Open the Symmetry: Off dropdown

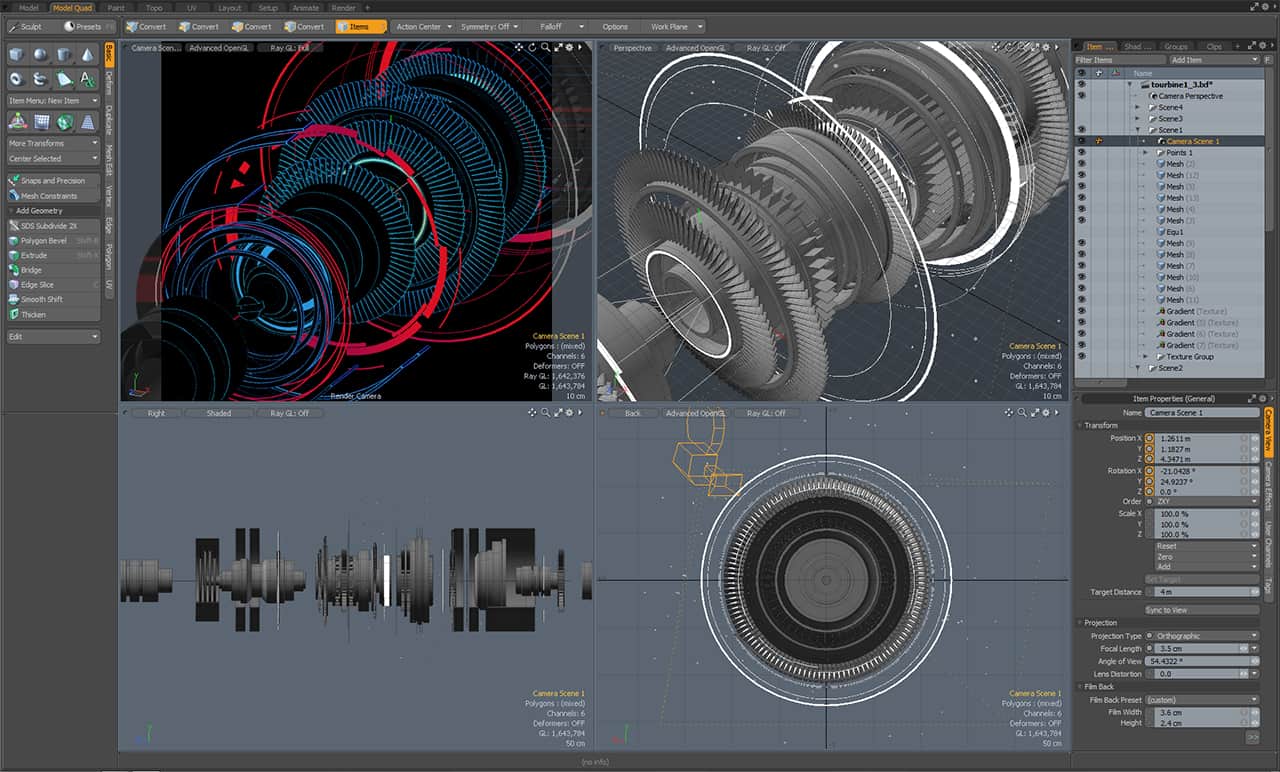[489, 27]
